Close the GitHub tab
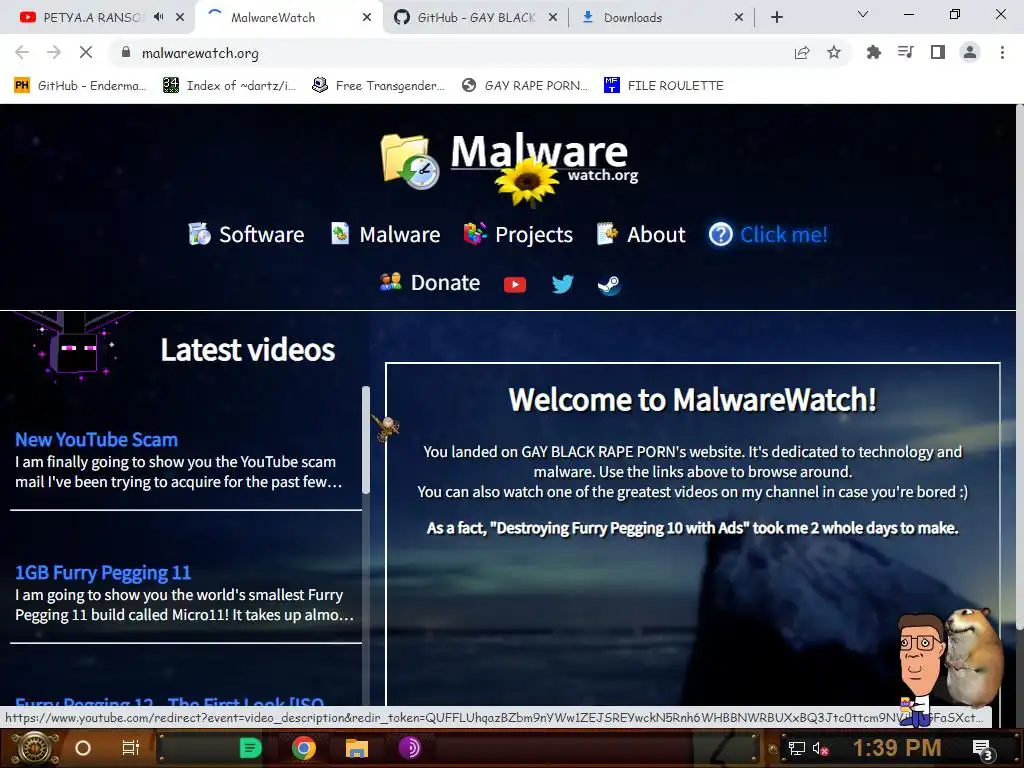Viewport: 1024px width, 768px height. pyautogui.click(x=552, y=18)
